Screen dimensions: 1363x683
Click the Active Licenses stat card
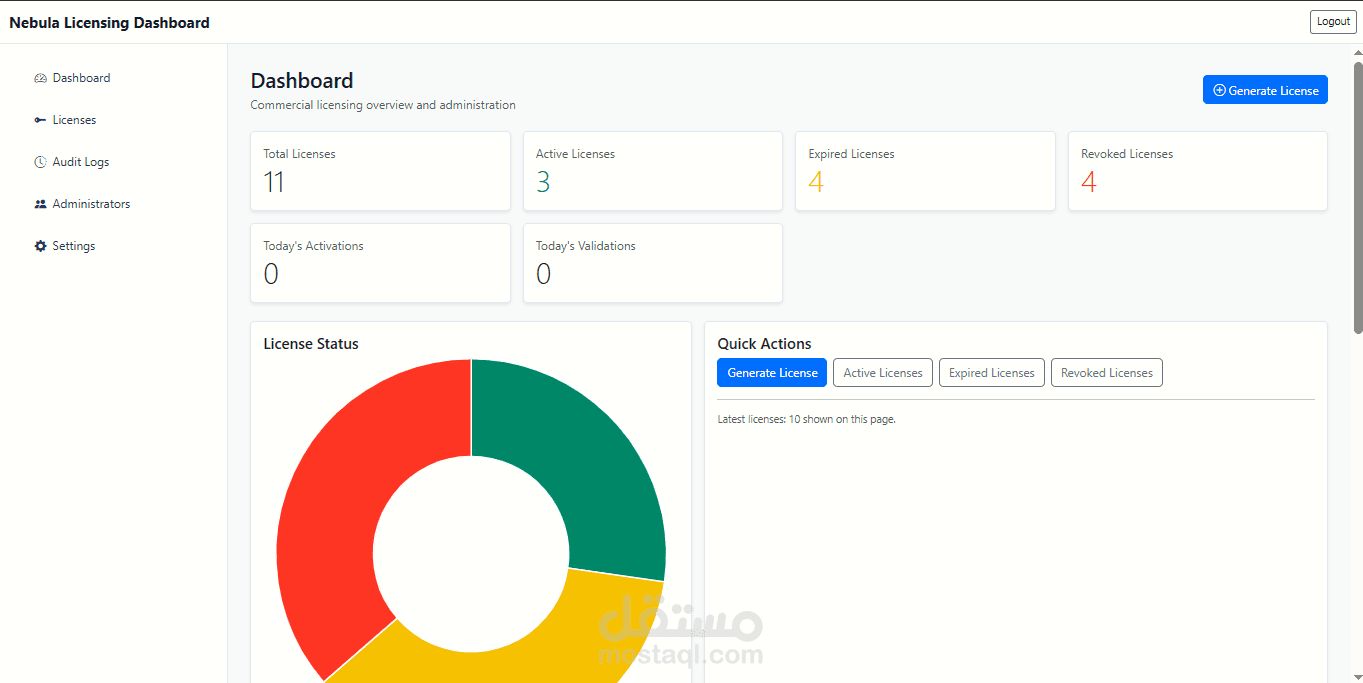tap(653, 171)
